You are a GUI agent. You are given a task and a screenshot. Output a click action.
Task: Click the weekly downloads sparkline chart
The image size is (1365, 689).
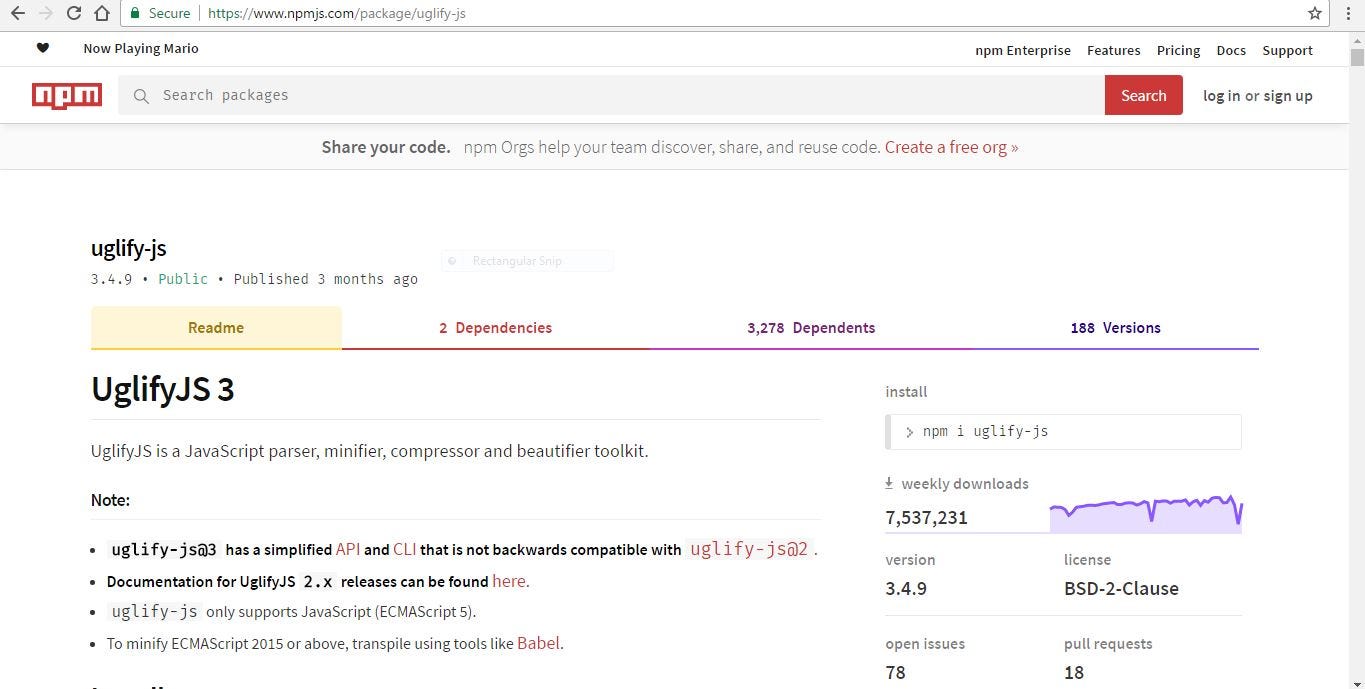[x=1145, y=513]
